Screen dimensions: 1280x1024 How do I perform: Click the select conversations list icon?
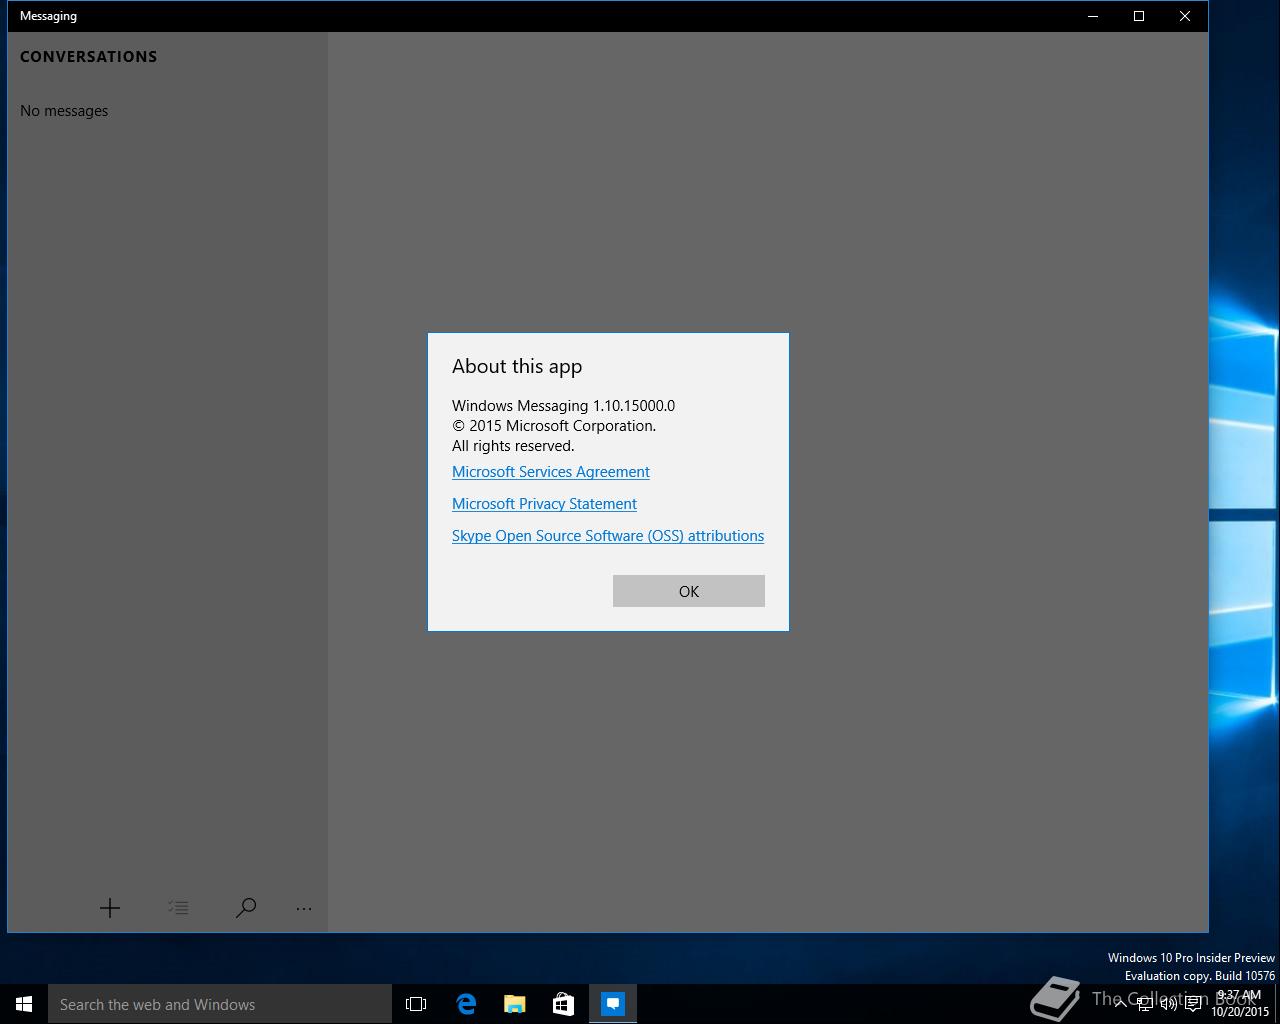[178, 908]
